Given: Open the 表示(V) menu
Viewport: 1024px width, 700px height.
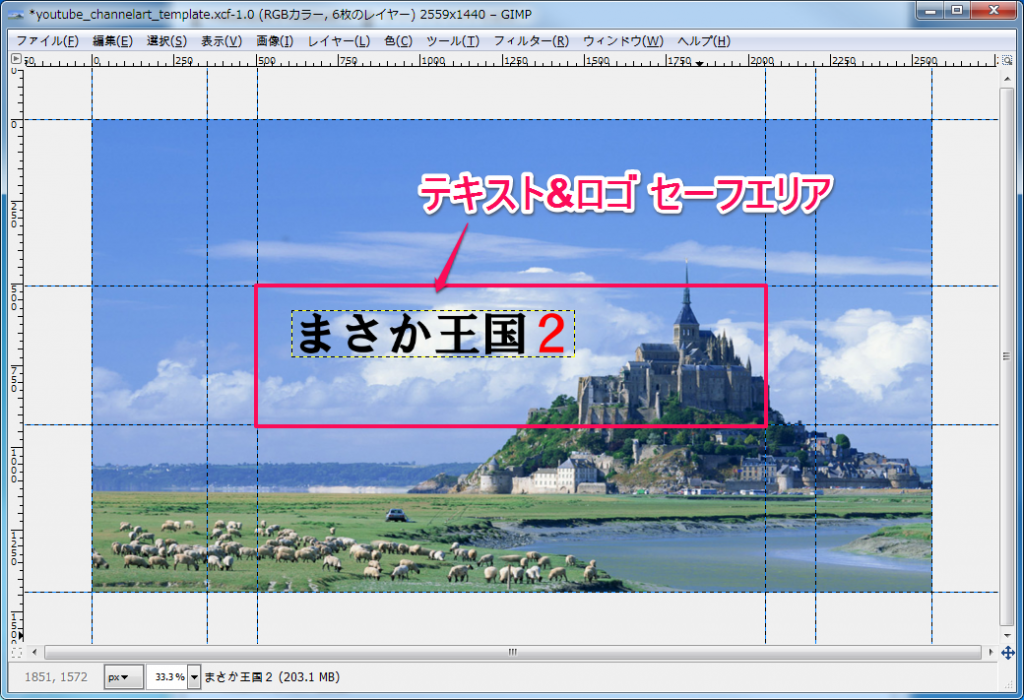Looking at the screenshot, I should pos(221,41).
